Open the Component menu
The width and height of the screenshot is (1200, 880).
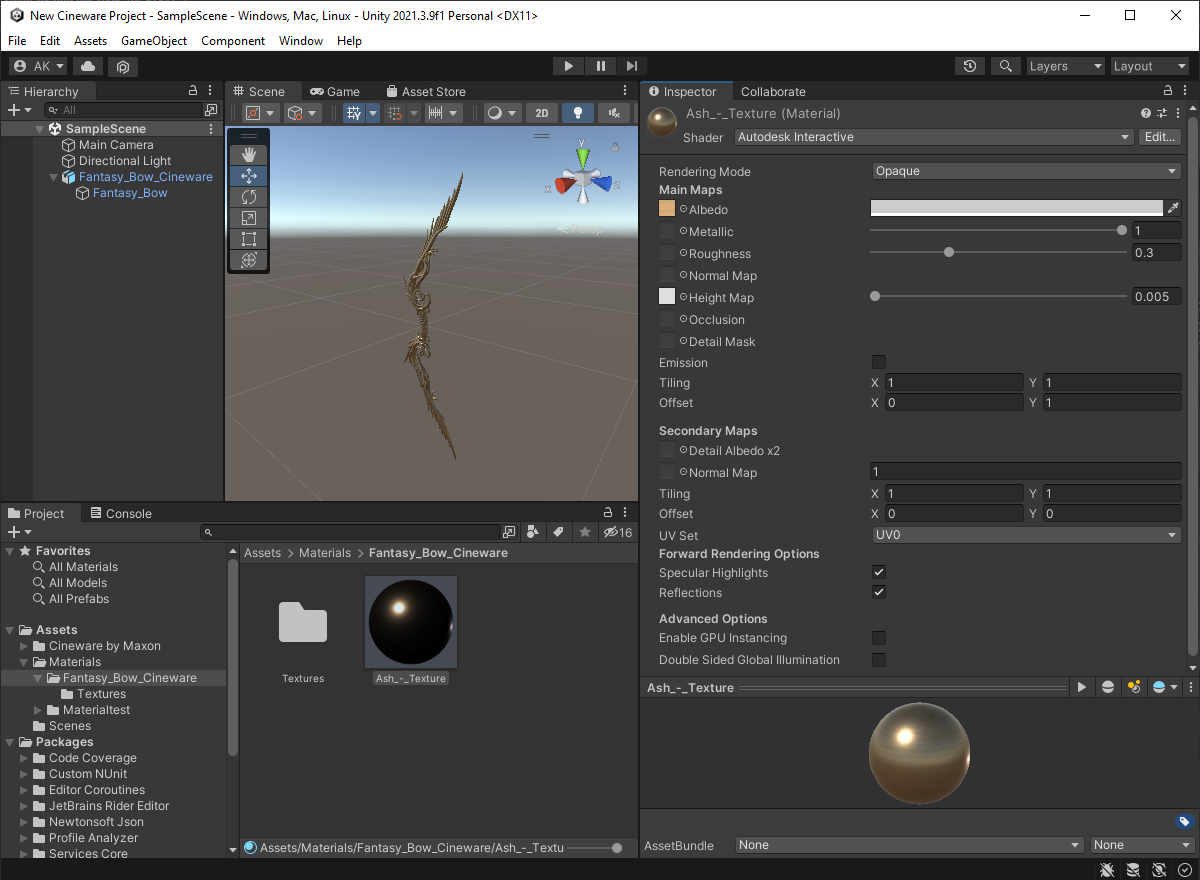(233, 41)
